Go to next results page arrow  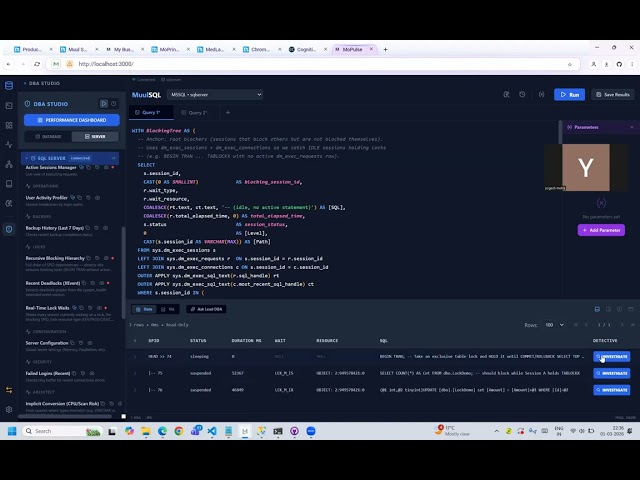[x=622, y=325]
